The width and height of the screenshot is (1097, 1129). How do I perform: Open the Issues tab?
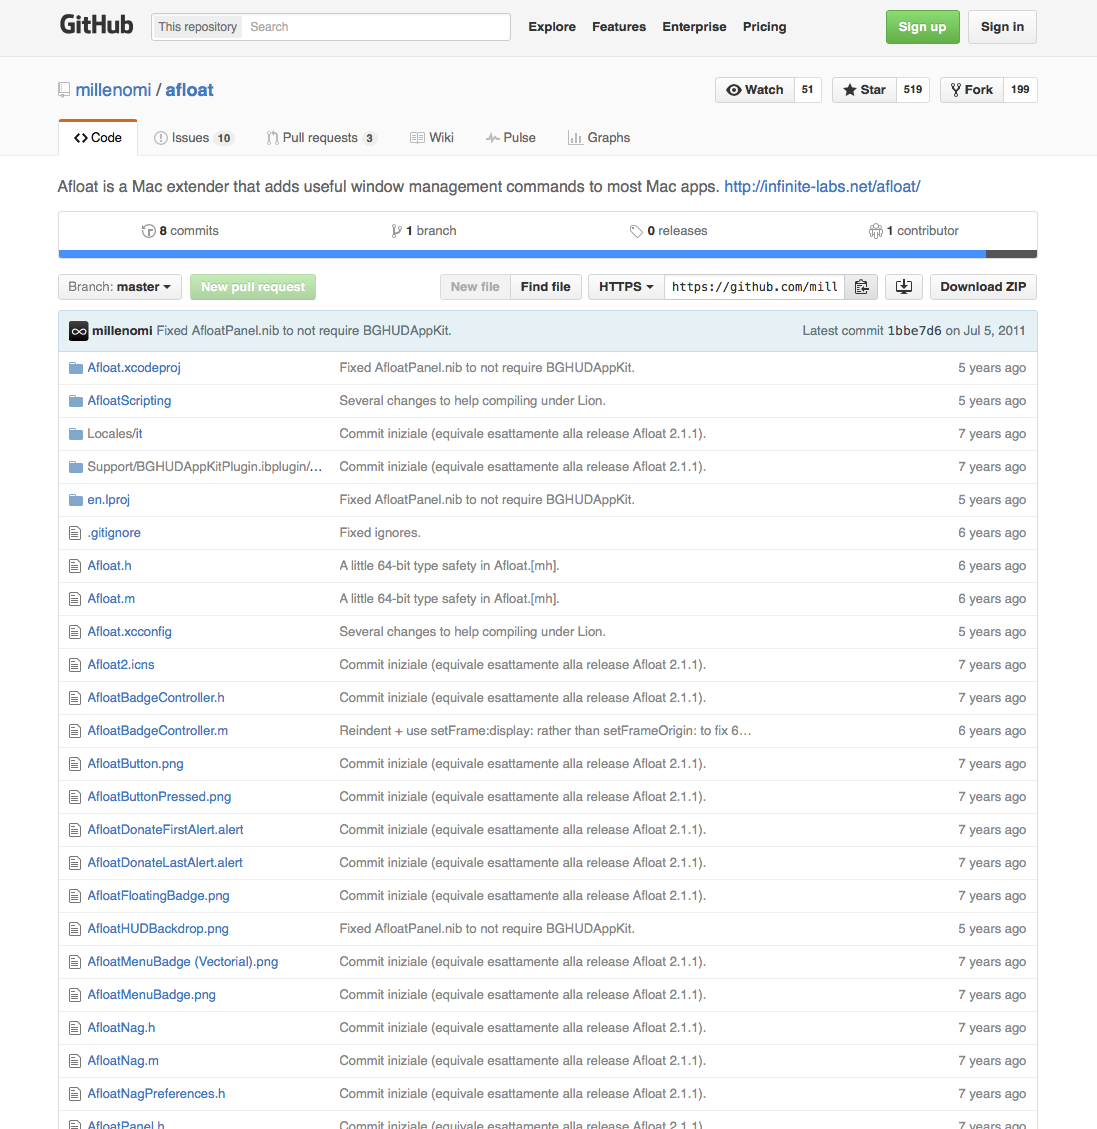[x=193, y=138]
